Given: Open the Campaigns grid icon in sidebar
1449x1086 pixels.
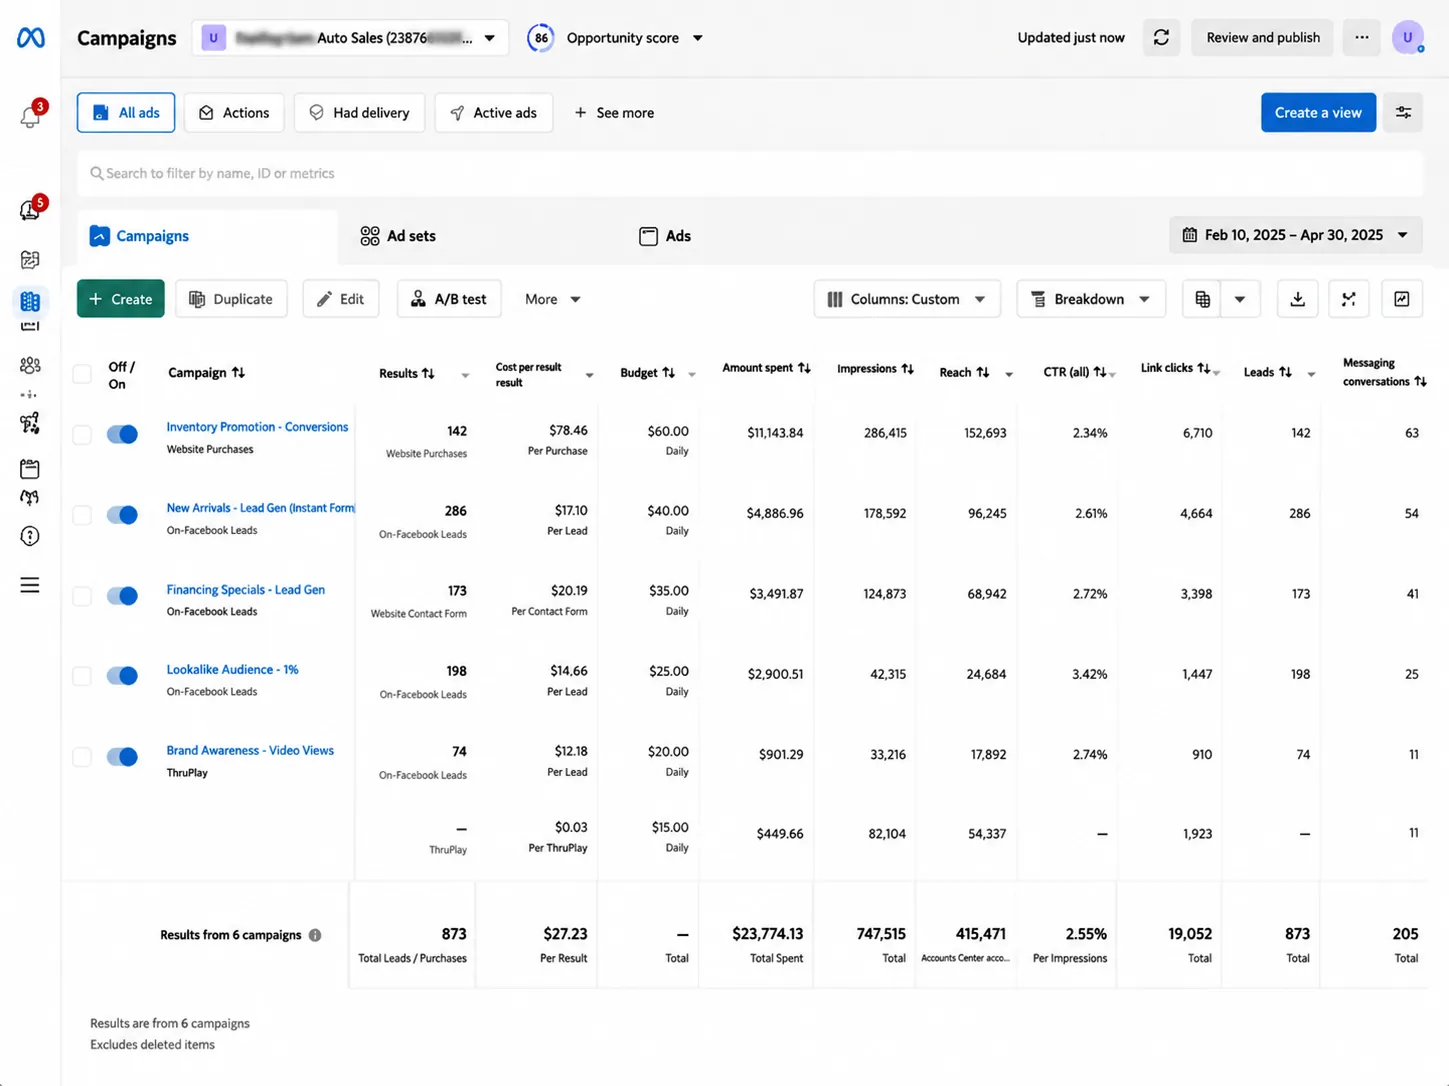Looking at the screenshot, I should pyautogui.click(x=30, y=301).
